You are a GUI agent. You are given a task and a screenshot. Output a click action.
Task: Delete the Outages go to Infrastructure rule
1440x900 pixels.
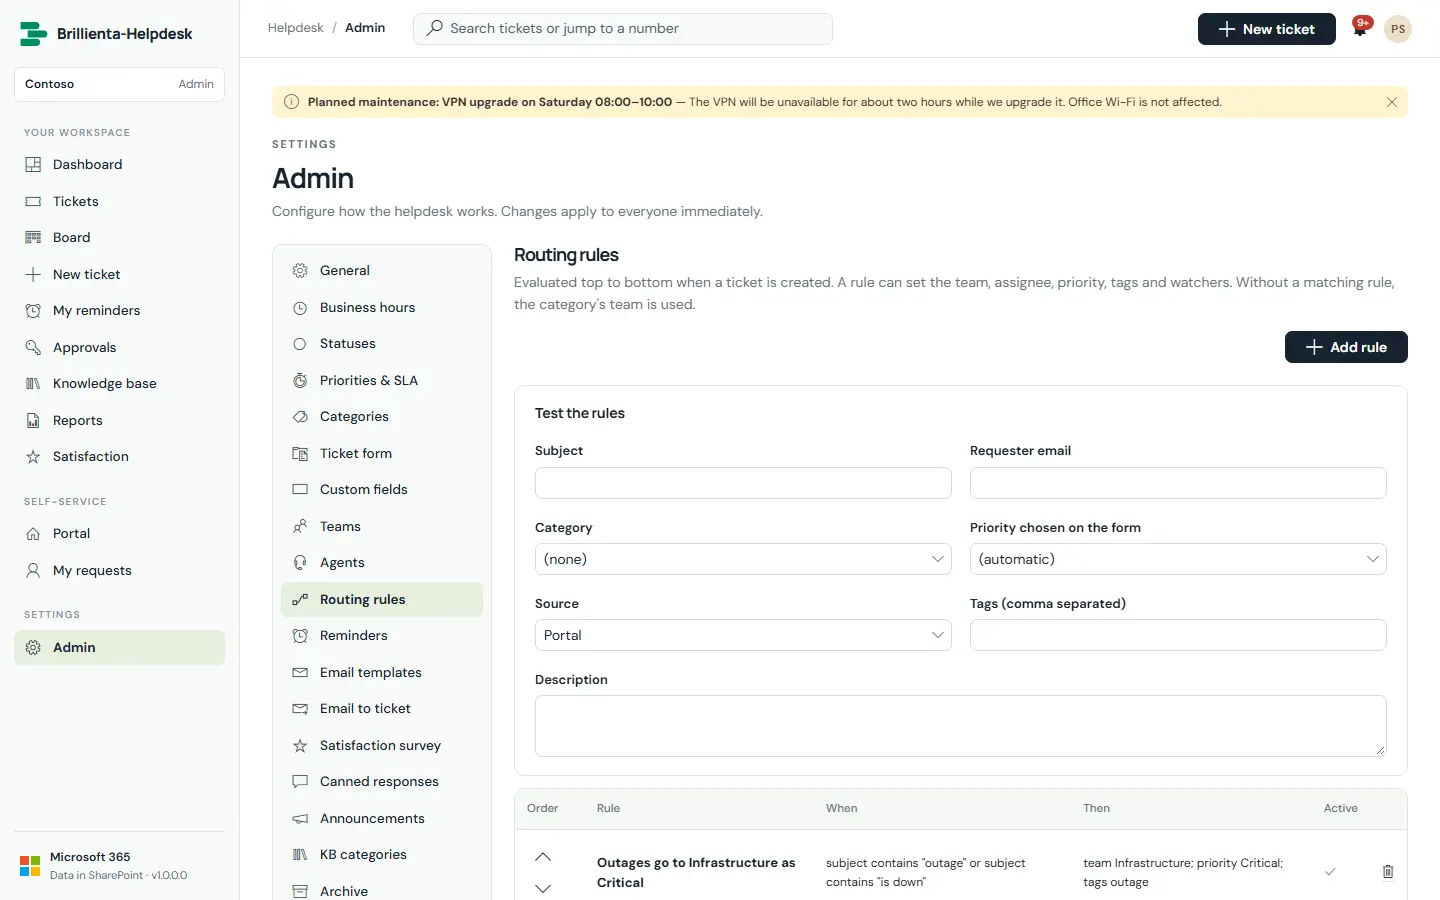tap(1387, 872)
